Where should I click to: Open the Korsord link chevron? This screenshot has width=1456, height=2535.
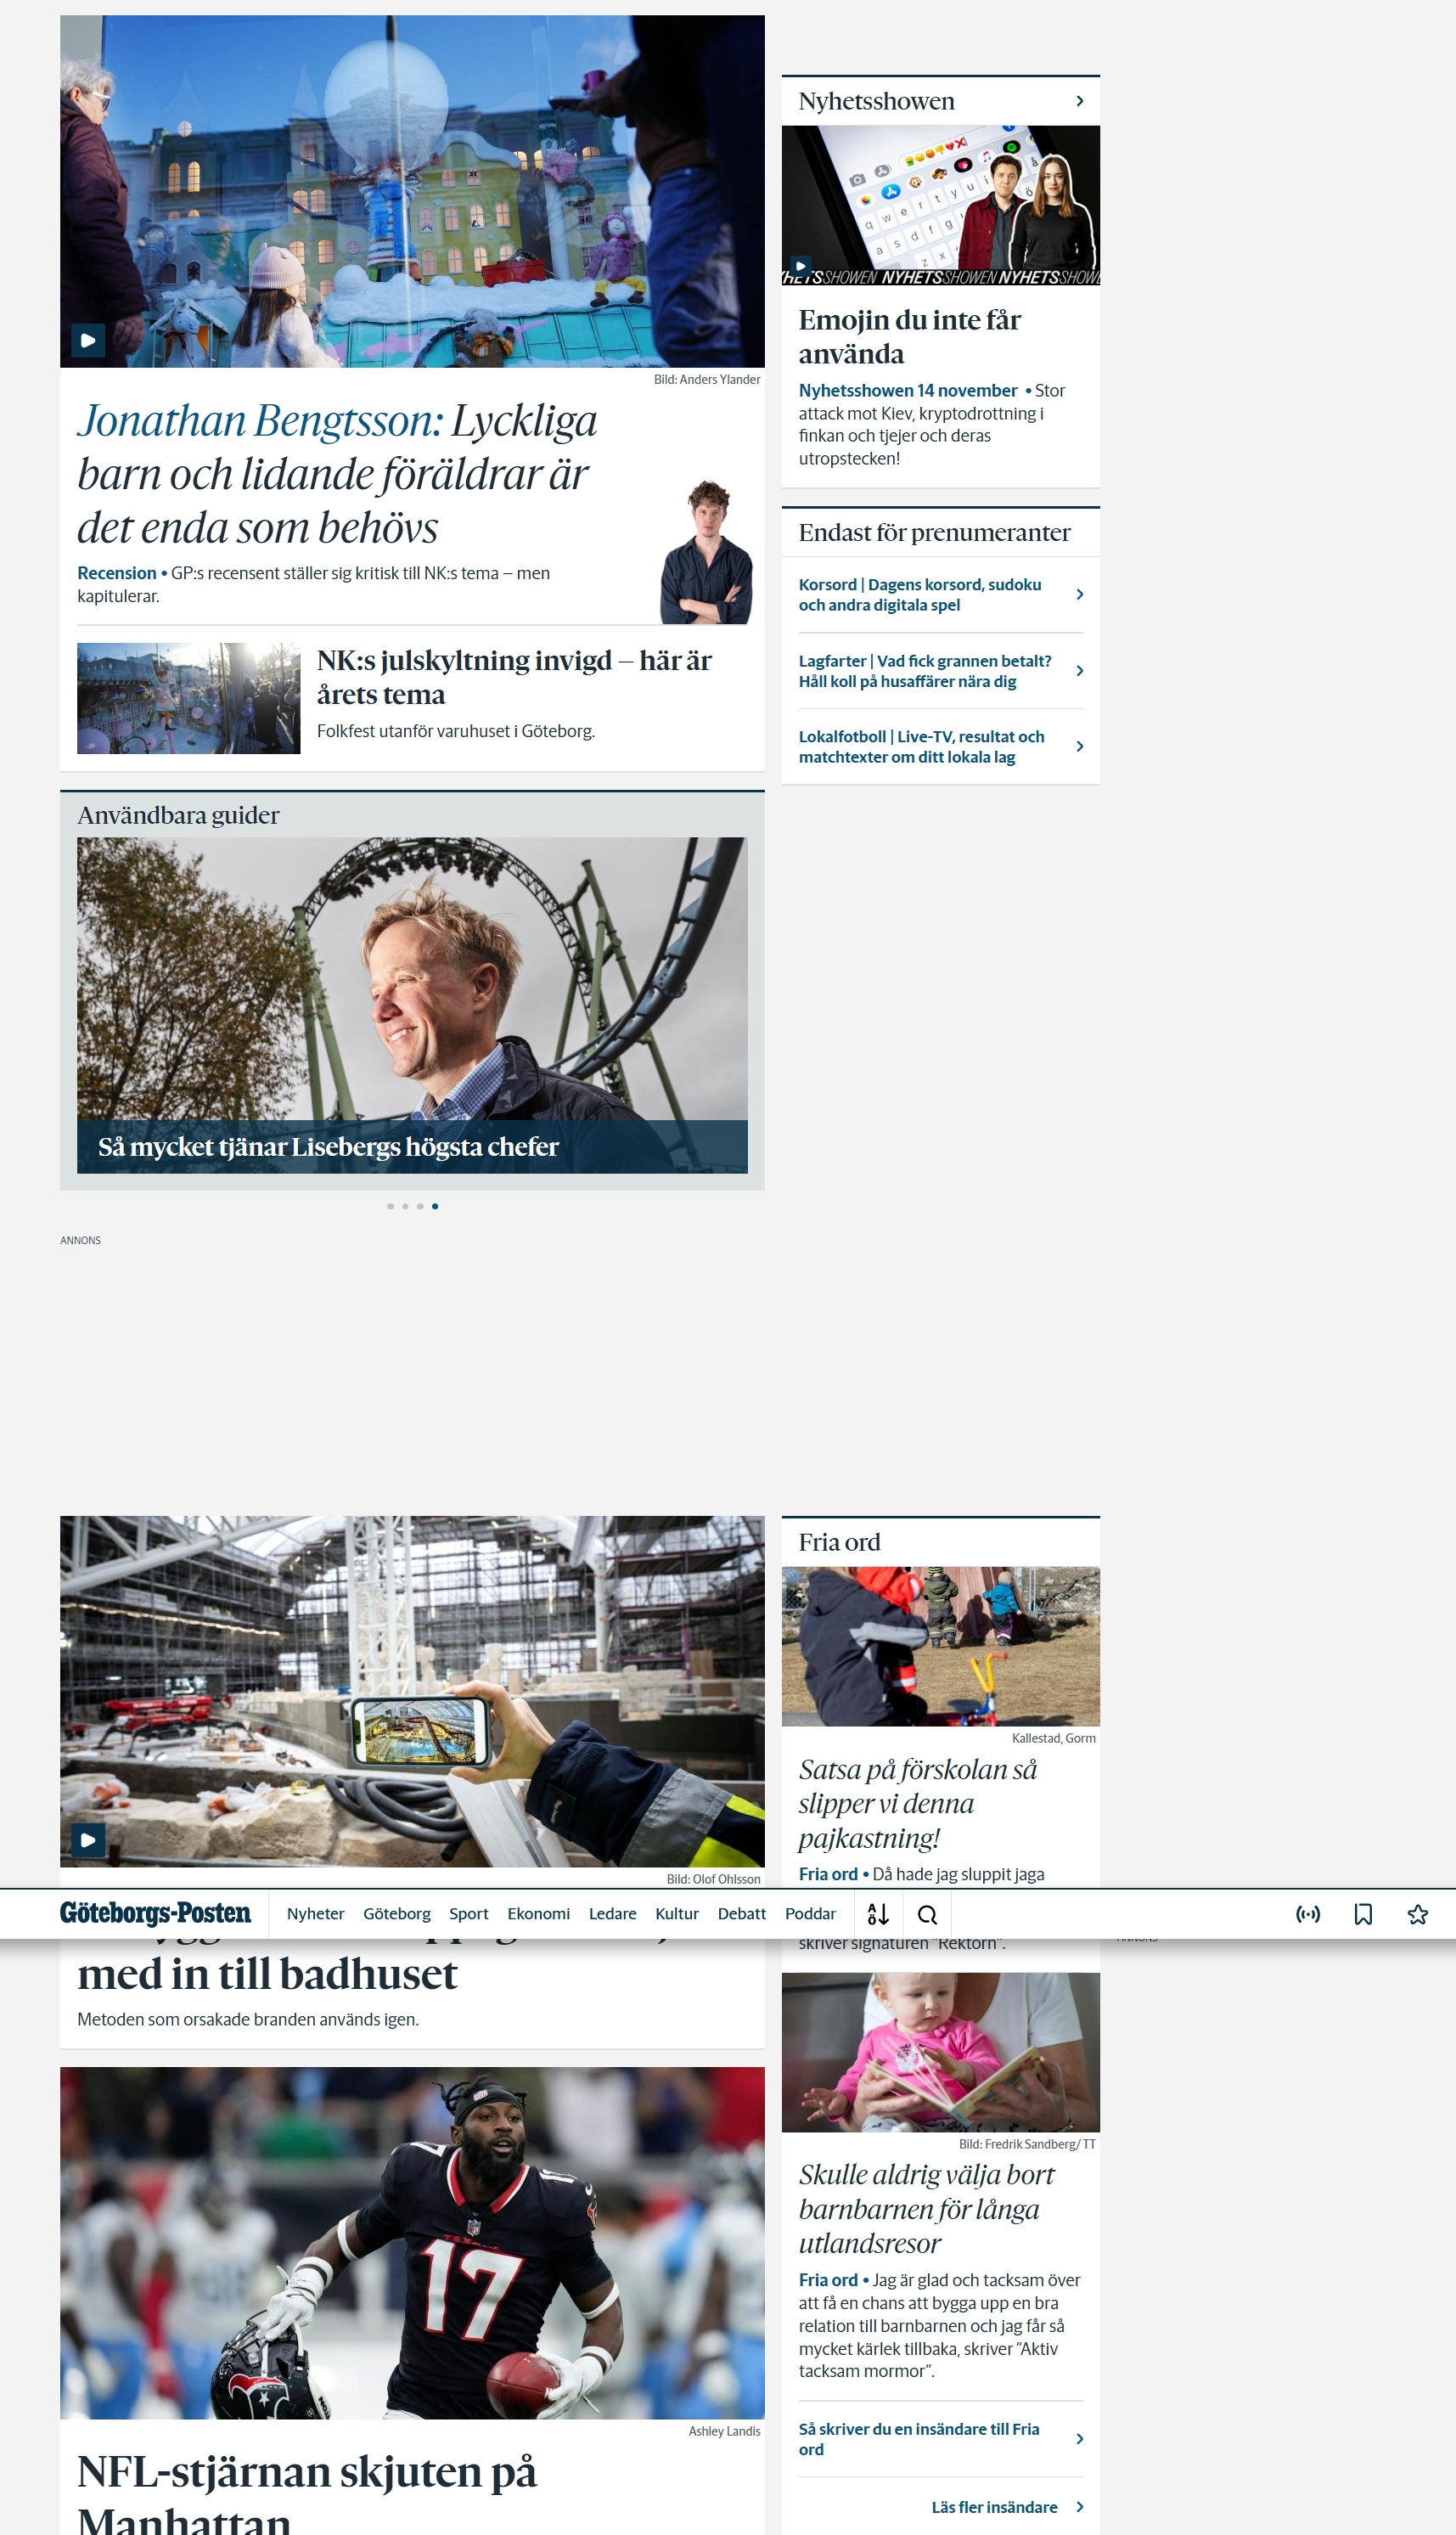pyautogui.click(x=1079, y=594)
